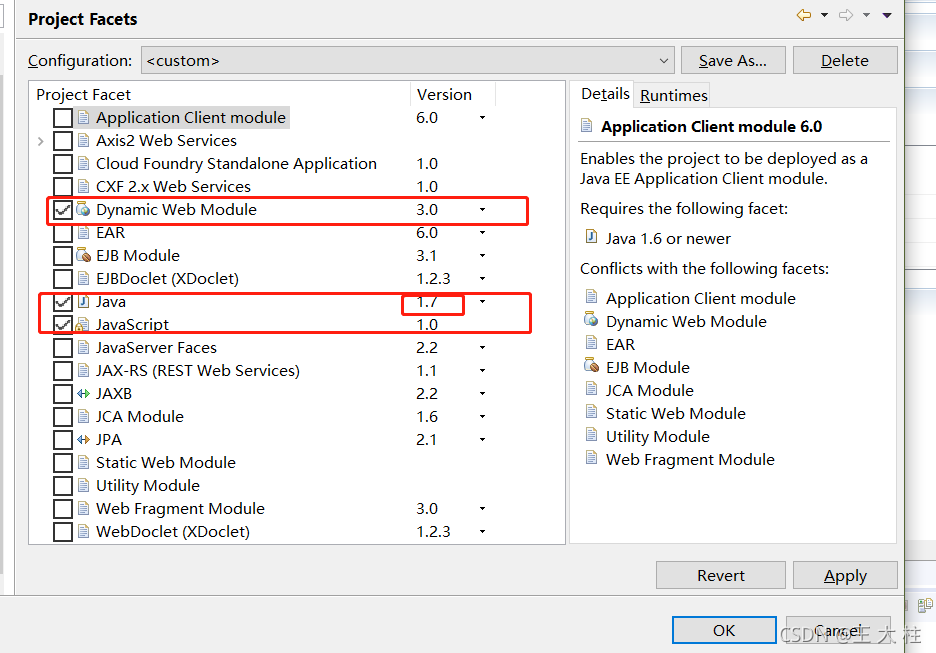Click the Dynamic Web Module globe icon
This screenshot has height=653, width=936.
(84, 210)
